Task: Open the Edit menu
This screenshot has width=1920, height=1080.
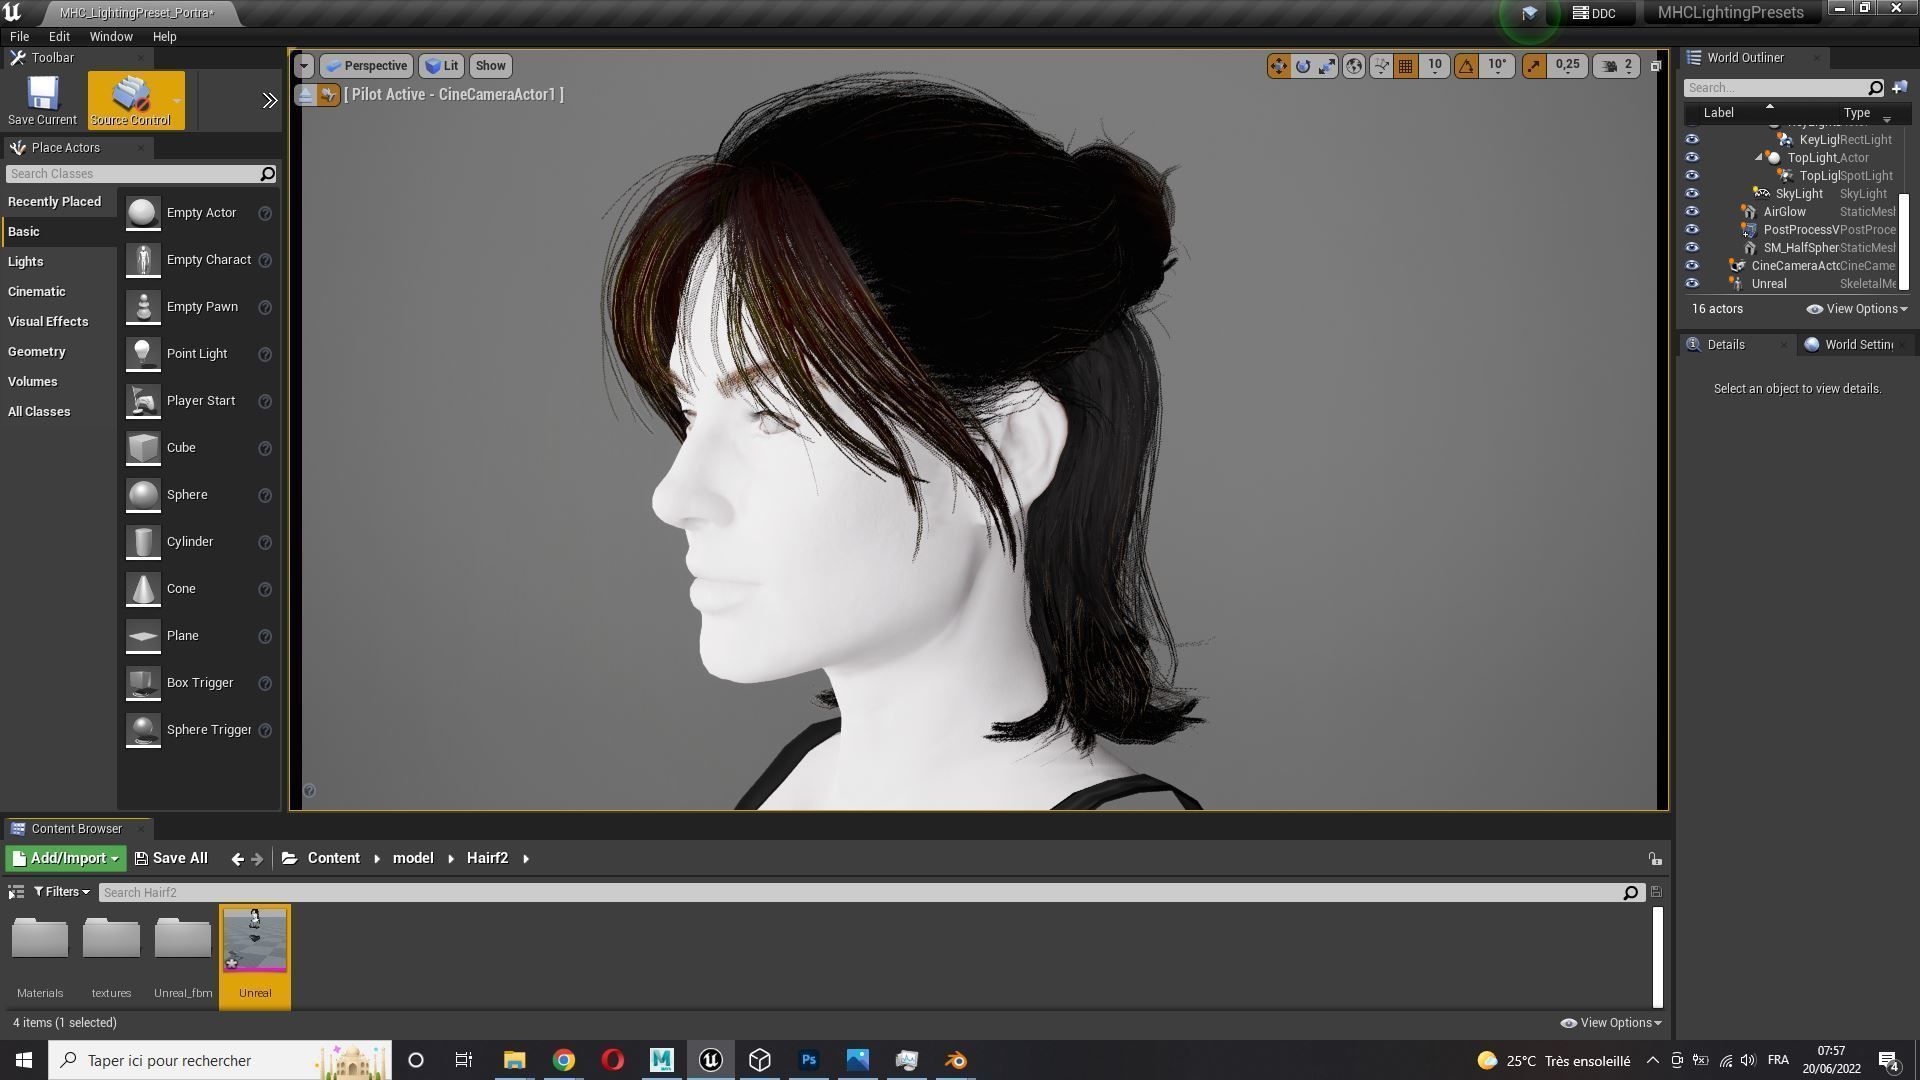Action: pos(59,36)
